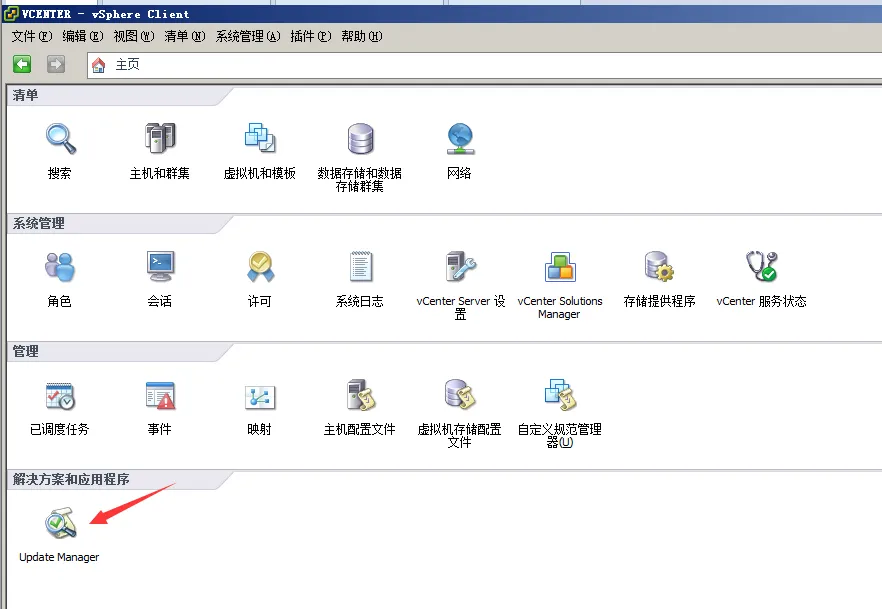Click the green back navigation arrow
The width and height of the screenshot is (882, 609).
click(x=21, y=64)
